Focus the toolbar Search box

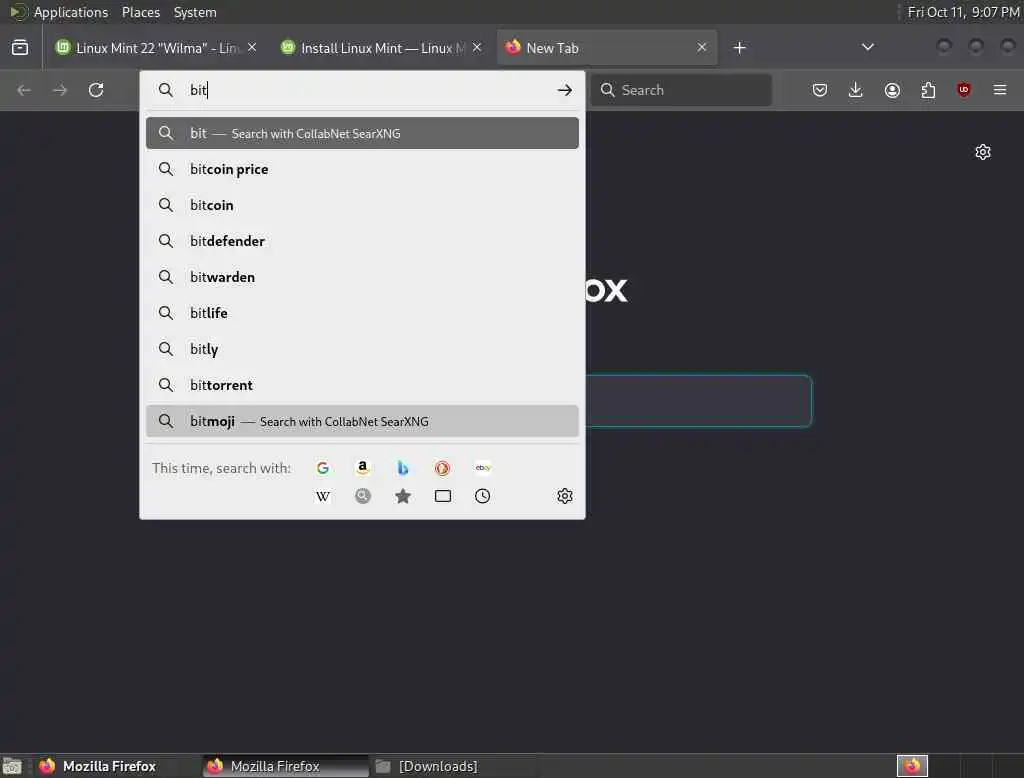[x=681, y=89]
